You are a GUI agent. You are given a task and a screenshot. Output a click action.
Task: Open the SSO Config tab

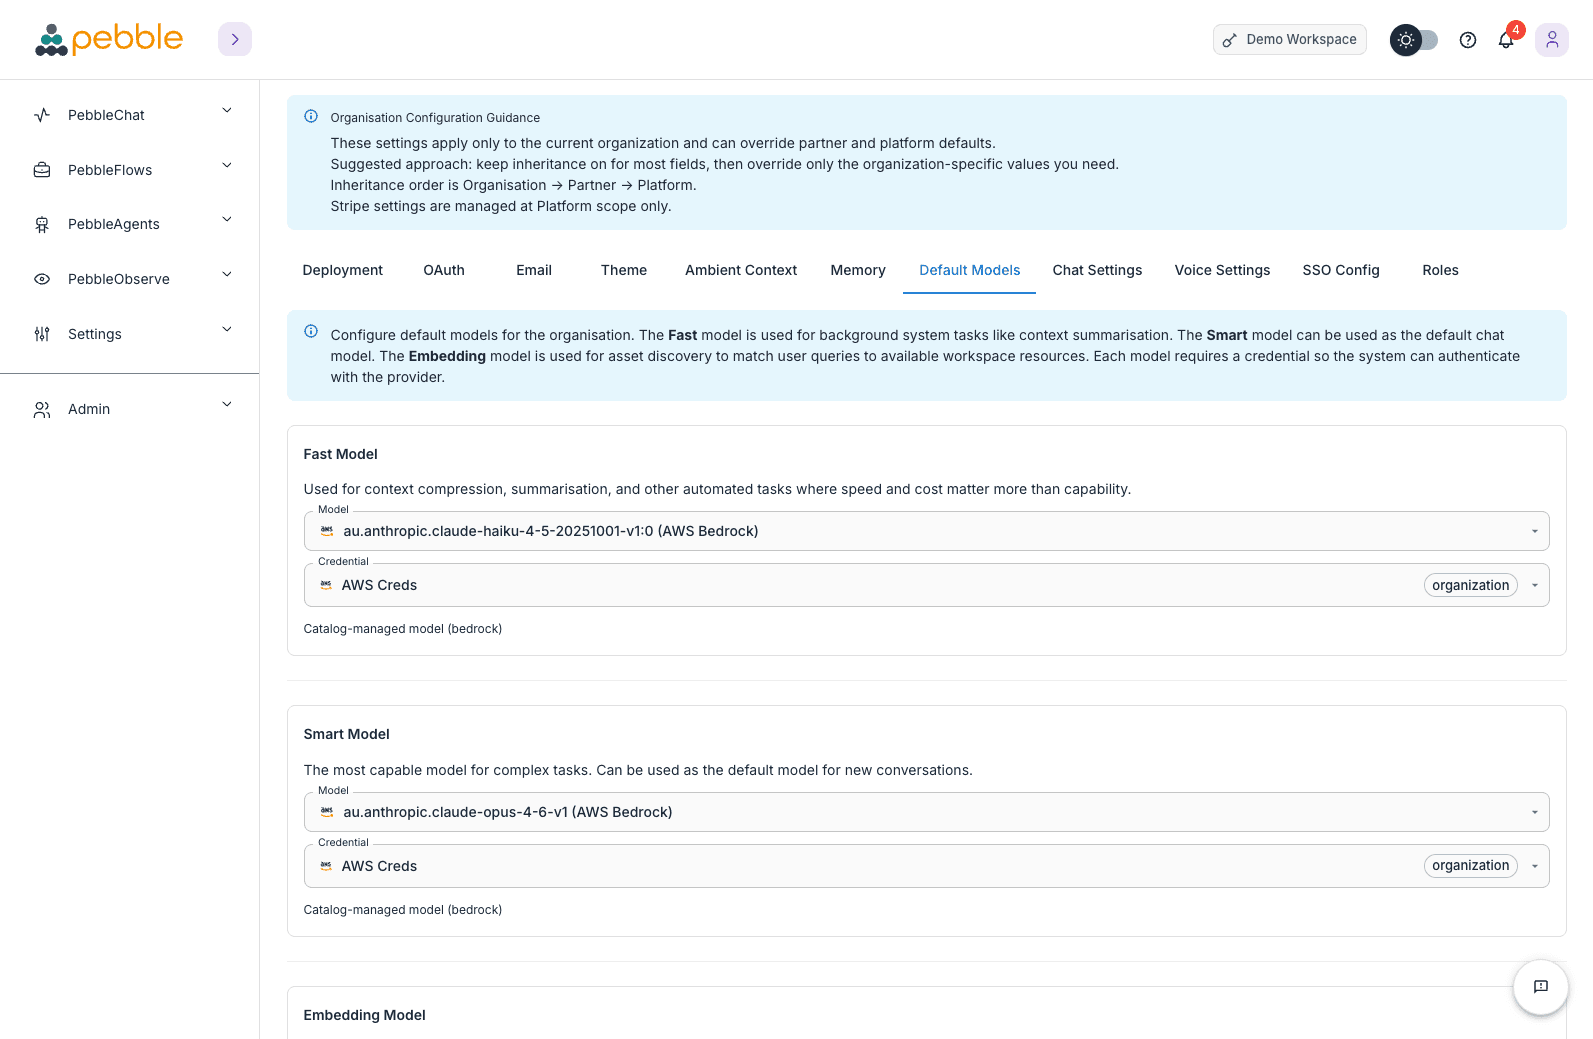pyautogui.click(x=1341, y=270)
